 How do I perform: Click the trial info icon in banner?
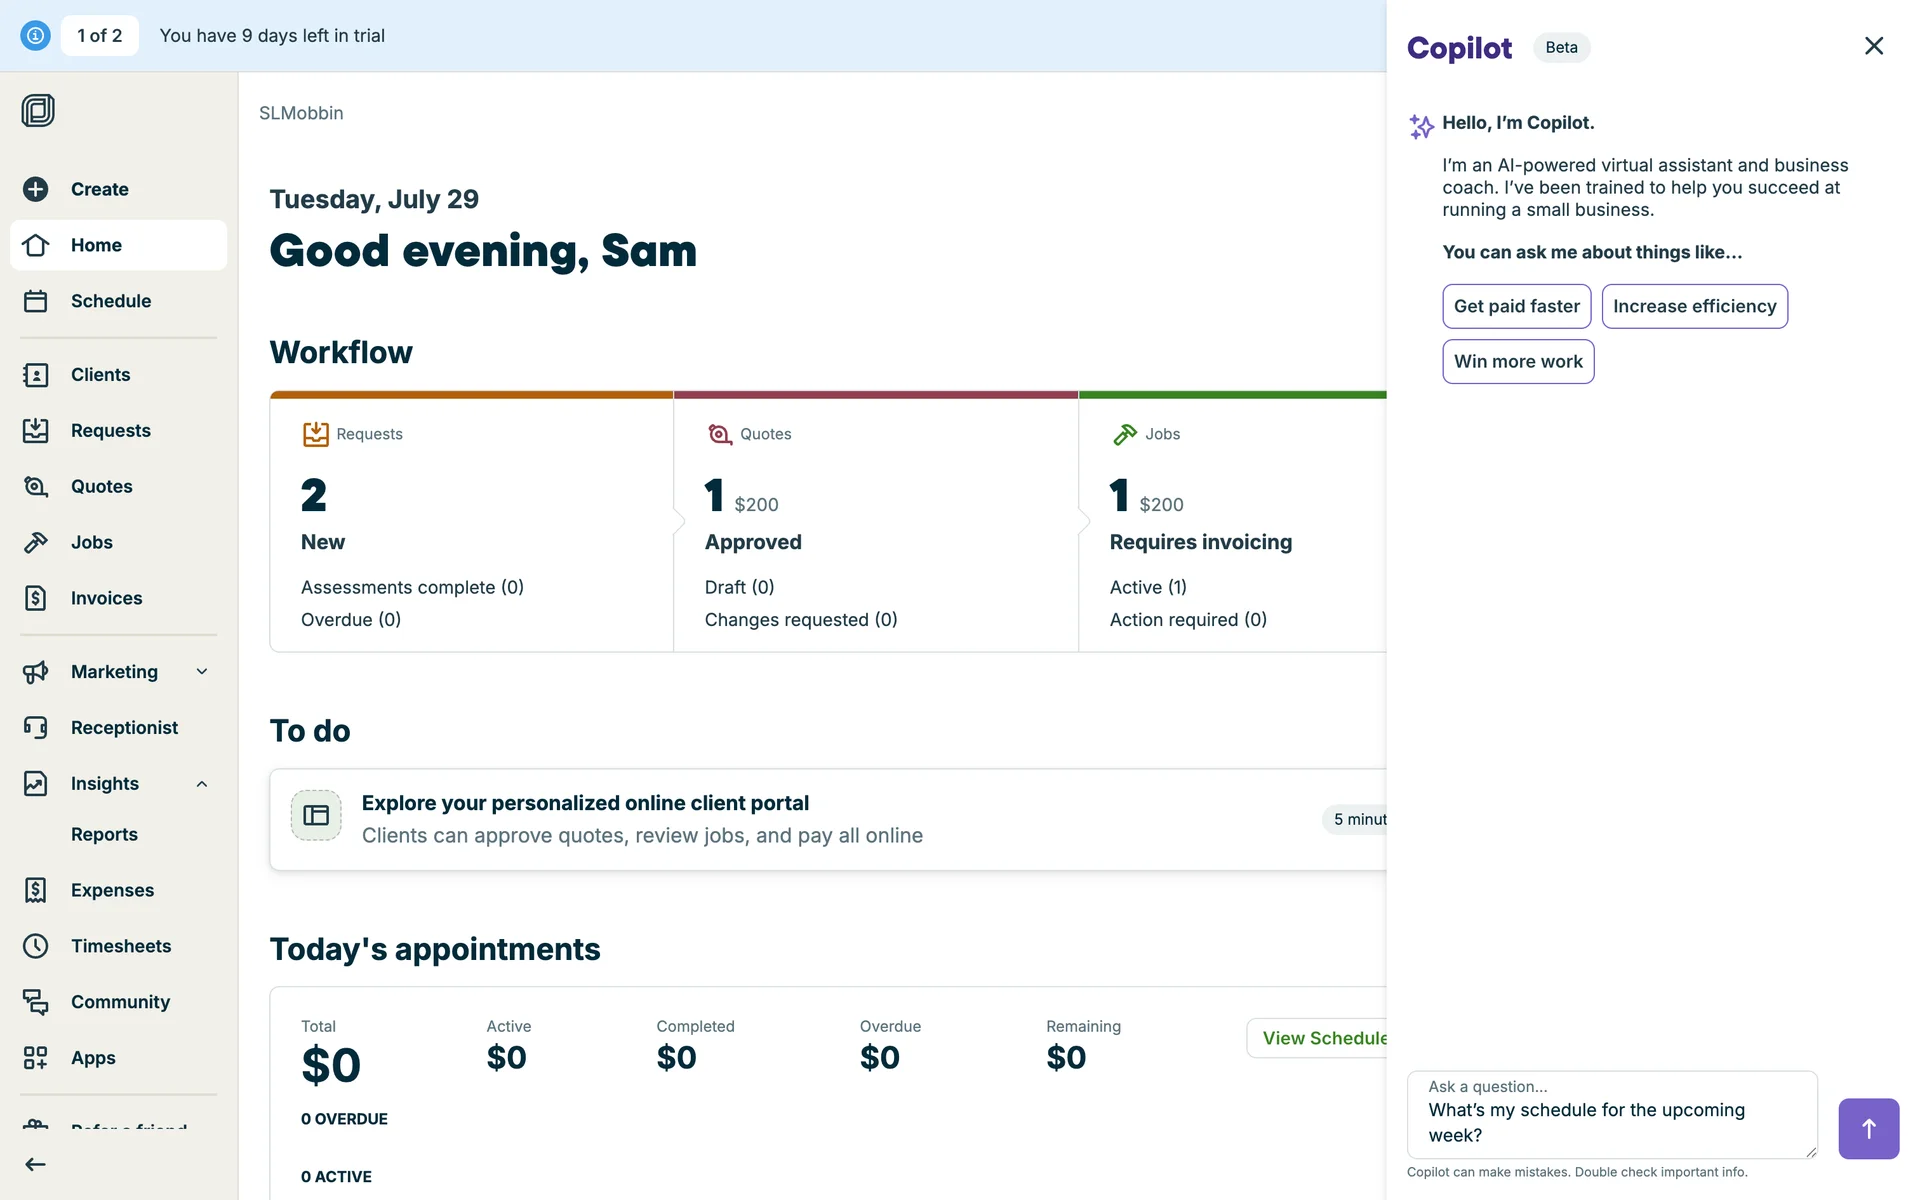(x=35, y=36)
